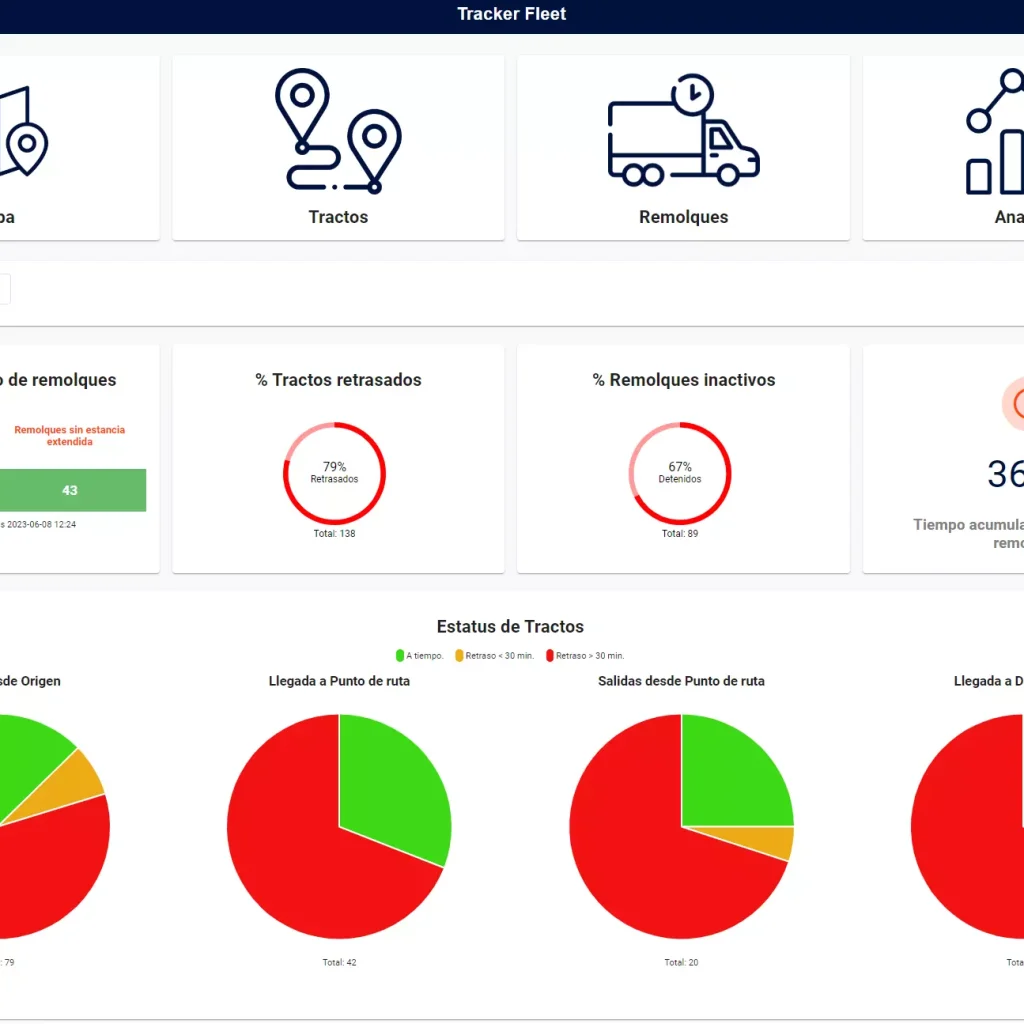This screenshot has width=1024, height=1024.
Task: Click the 79% Retrasados donut chart
Action: pyautogui.click(x=334, y=473)
